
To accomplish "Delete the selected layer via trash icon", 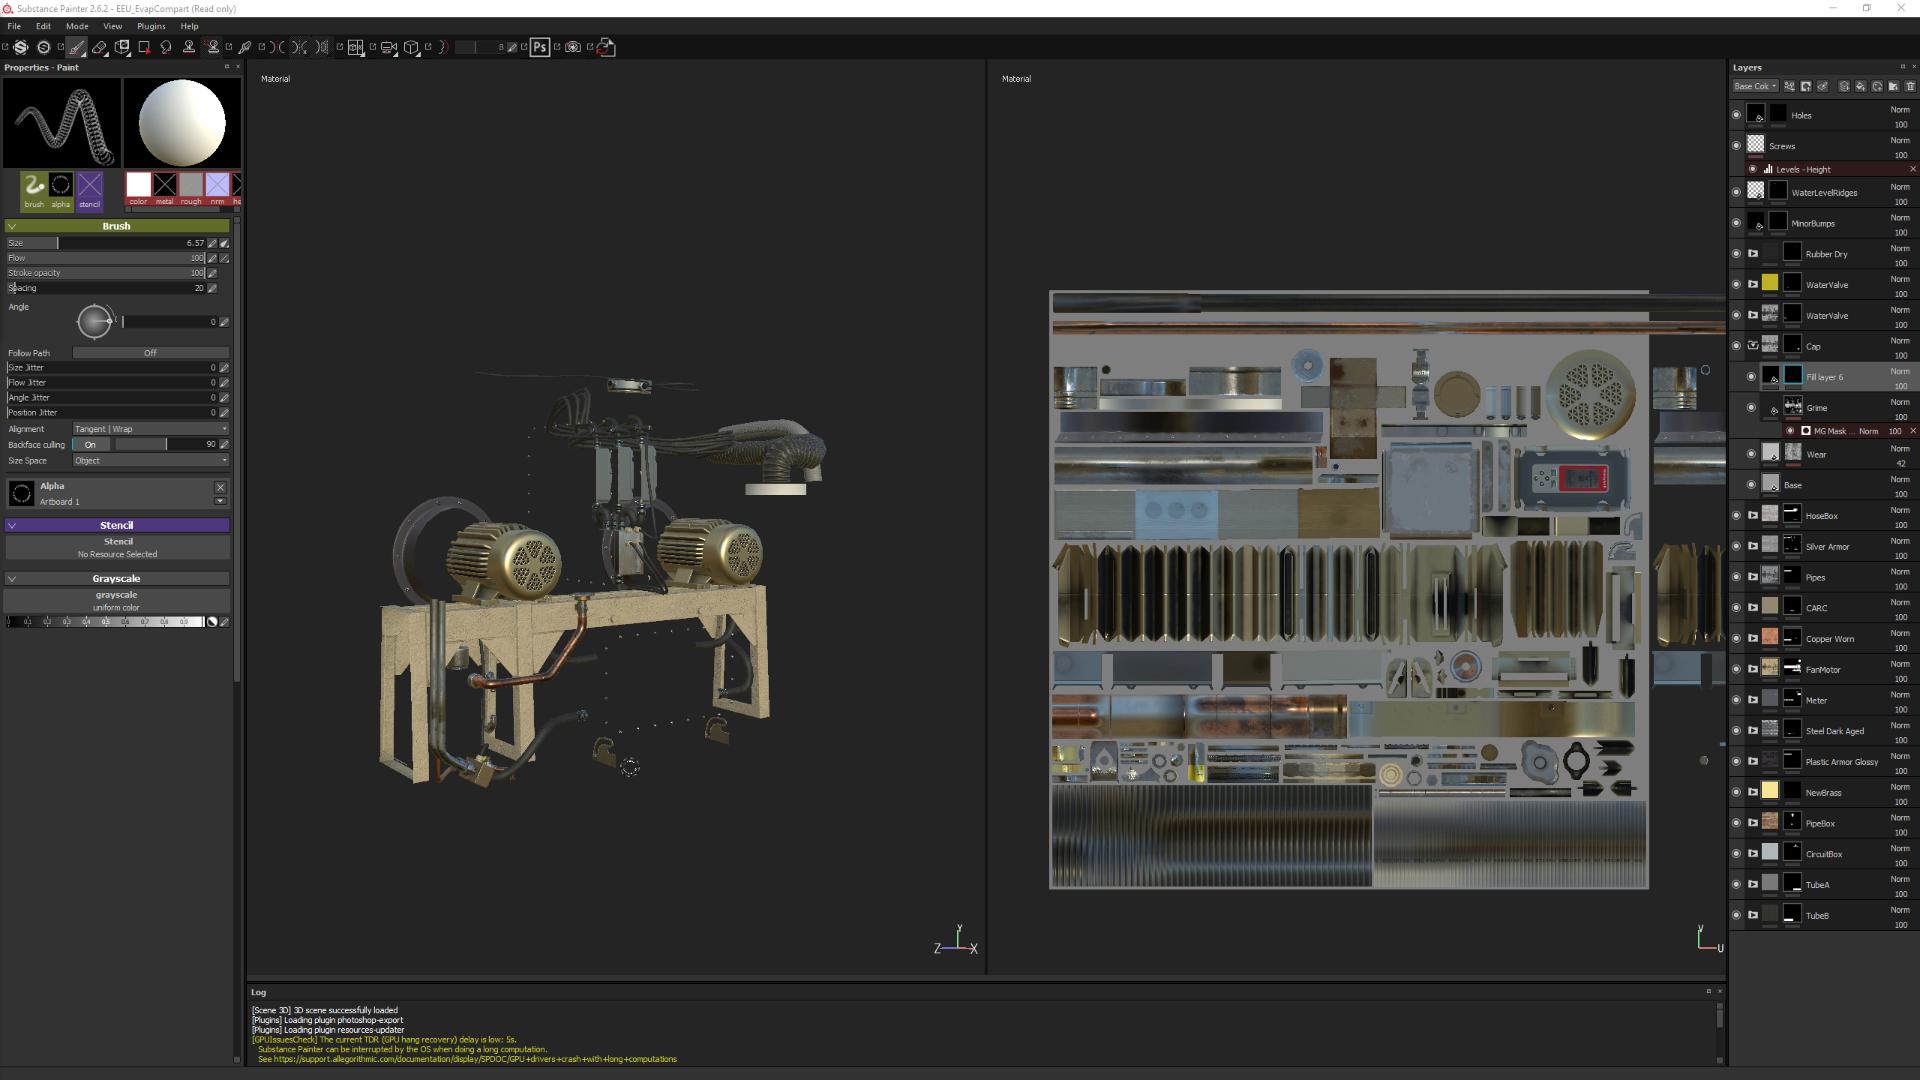I will pos(1911,86).
